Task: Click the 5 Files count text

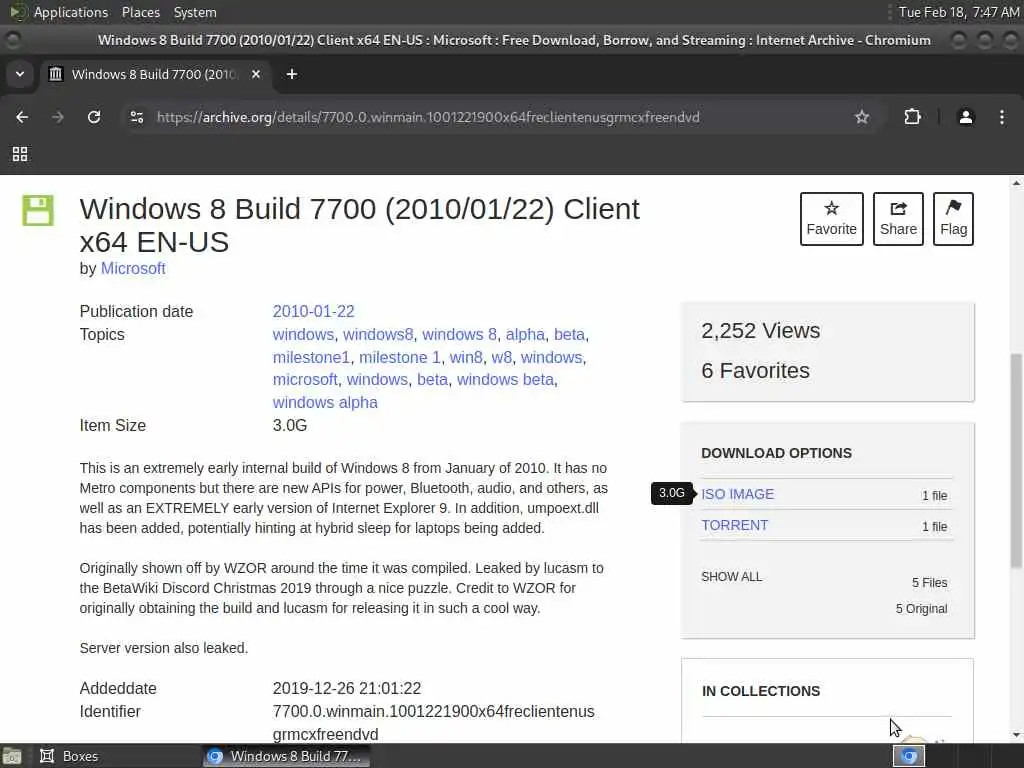Action: pyautogui.click(x=929, y=583)
